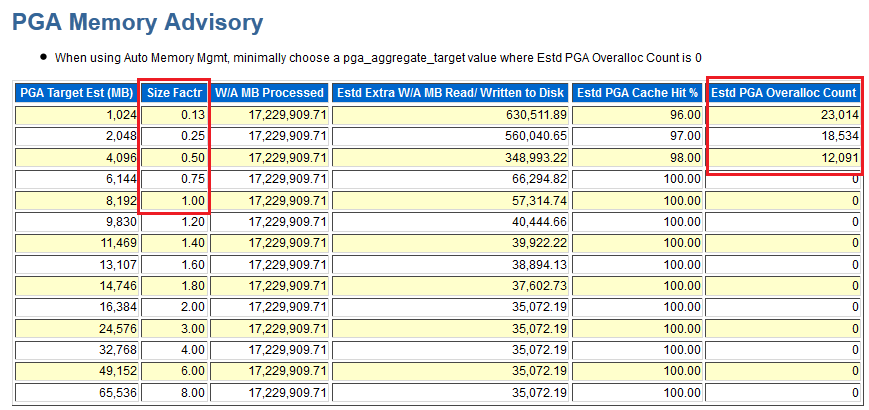The height and width of the screenshot is (410, 869).
Task: Click the 1.20 size factor cell
Action: (175, 222)
